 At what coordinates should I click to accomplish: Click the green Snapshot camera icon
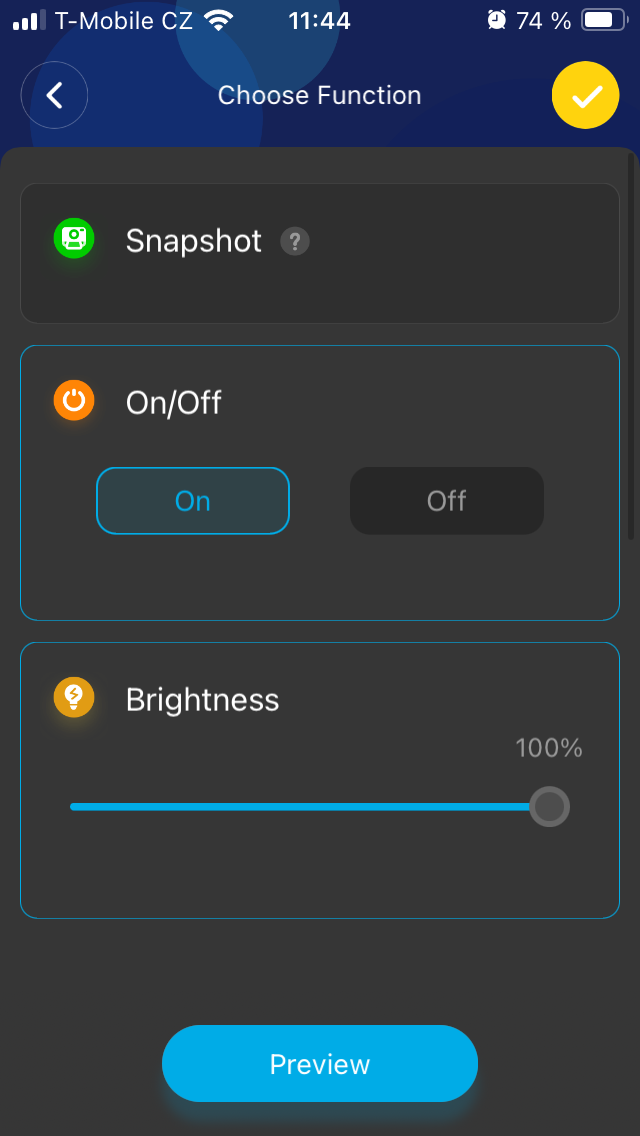(73, 238)
